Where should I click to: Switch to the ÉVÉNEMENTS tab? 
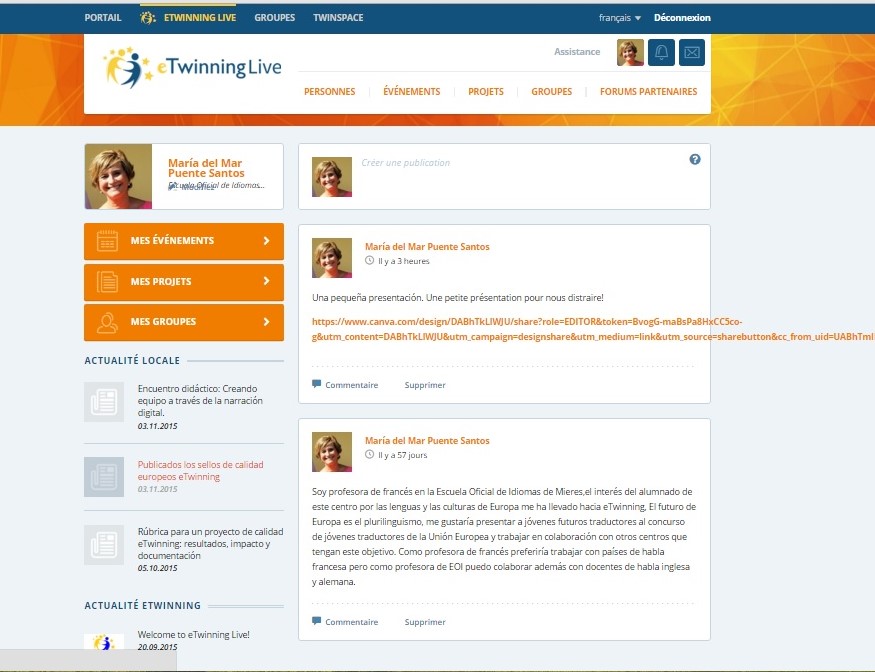(411, 91)
